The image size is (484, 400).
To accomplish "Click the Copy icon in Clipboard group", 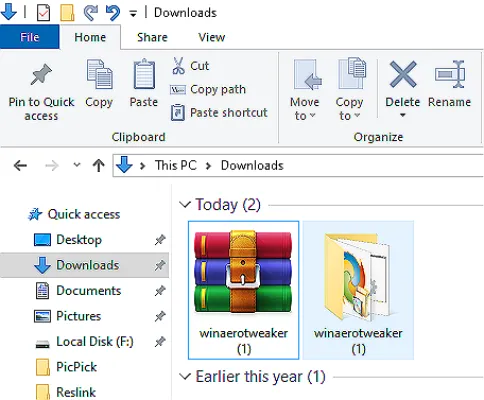I will 99,74.
